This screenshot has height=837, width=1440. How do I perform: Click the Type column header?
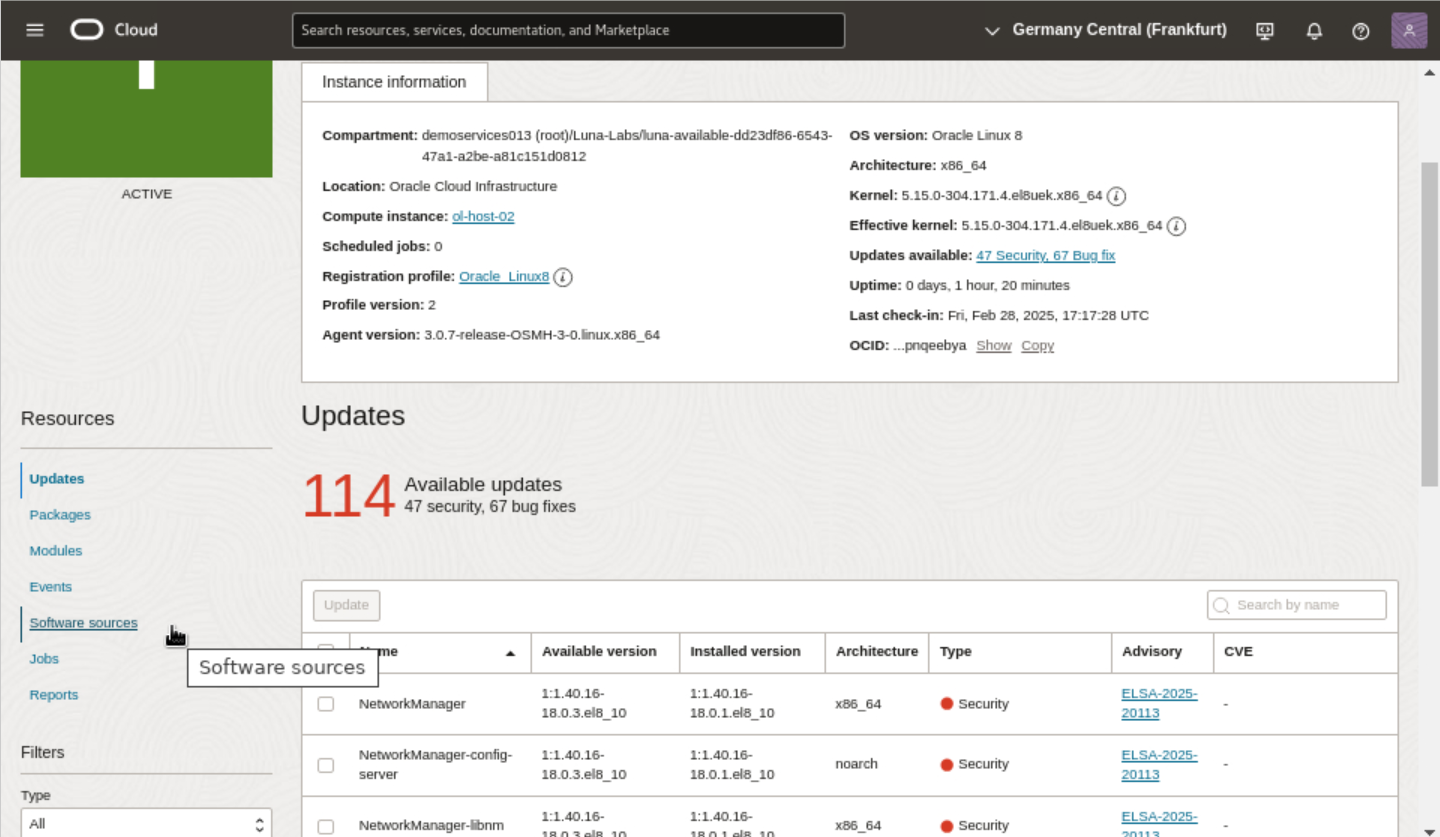pos(956,651)
